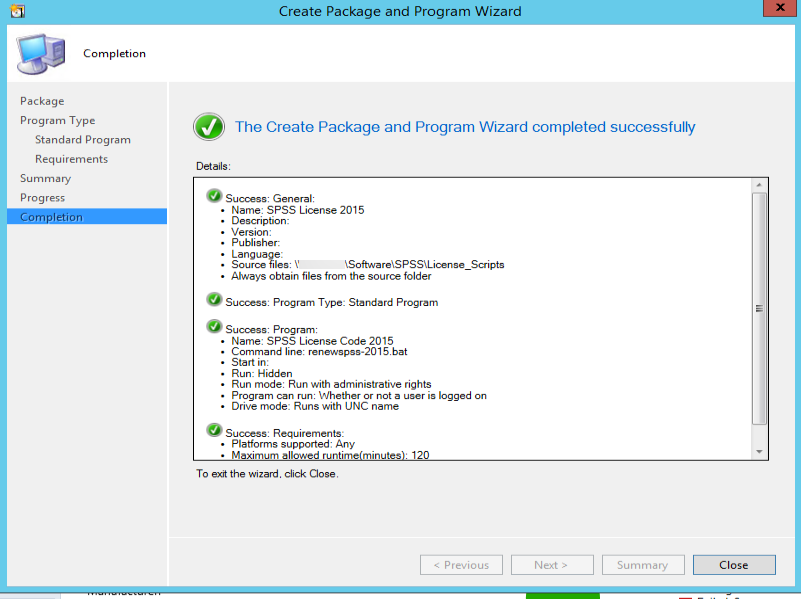Click 'Always obtain files from the source folder'
This screenshot has height=599, width=801.
click(331, 276)
